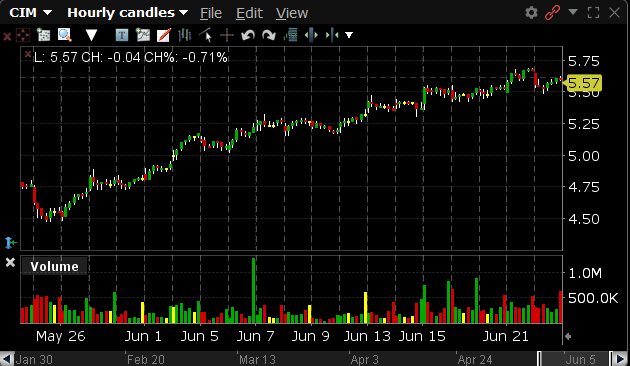
Task: Click the bar chart type icon
Action: tap(184, 35)
